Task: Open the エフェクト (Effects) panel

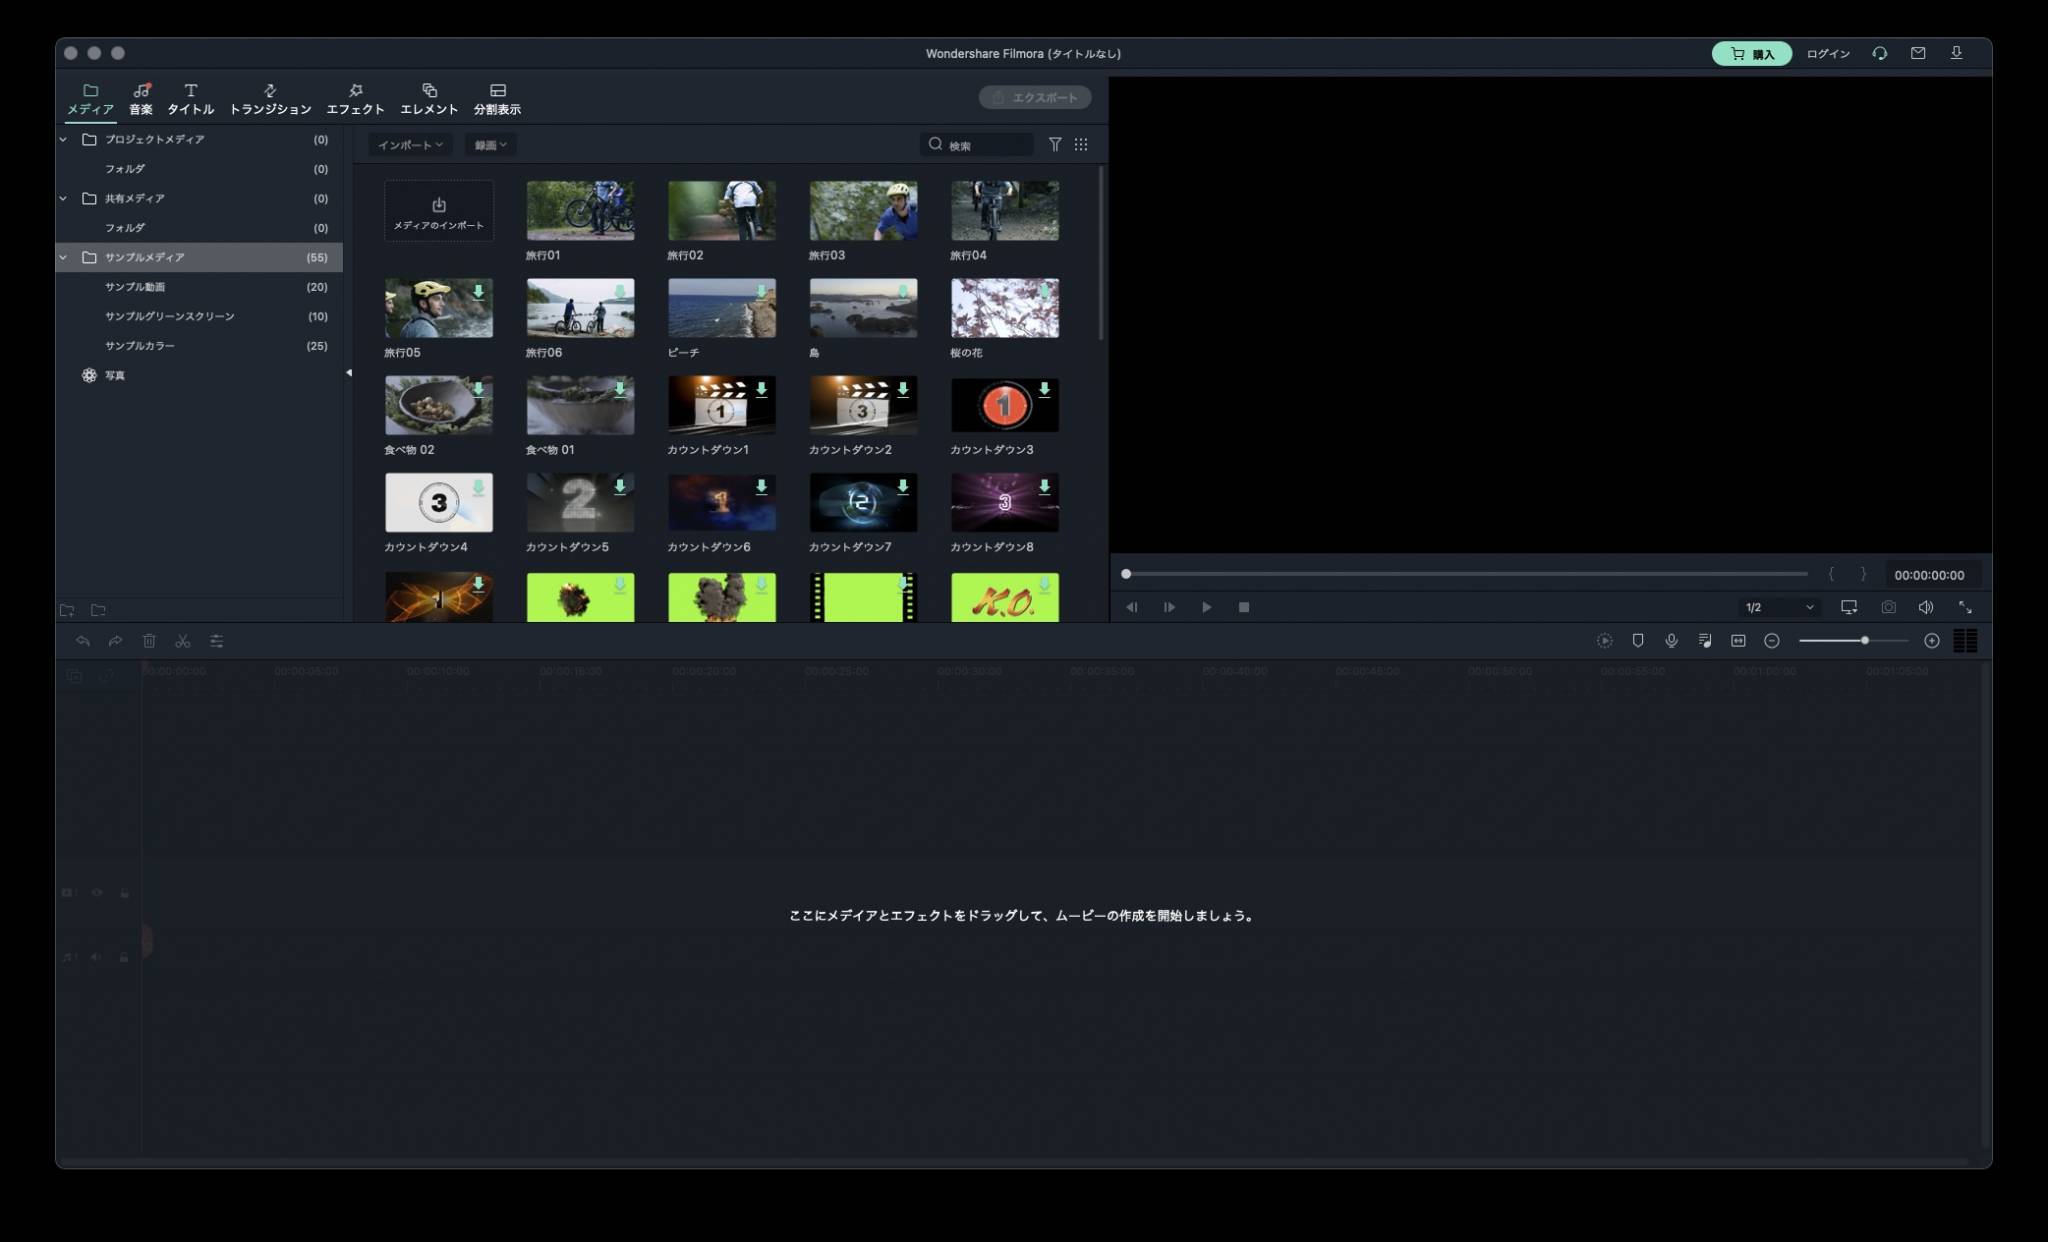Action: pos(356,97)
